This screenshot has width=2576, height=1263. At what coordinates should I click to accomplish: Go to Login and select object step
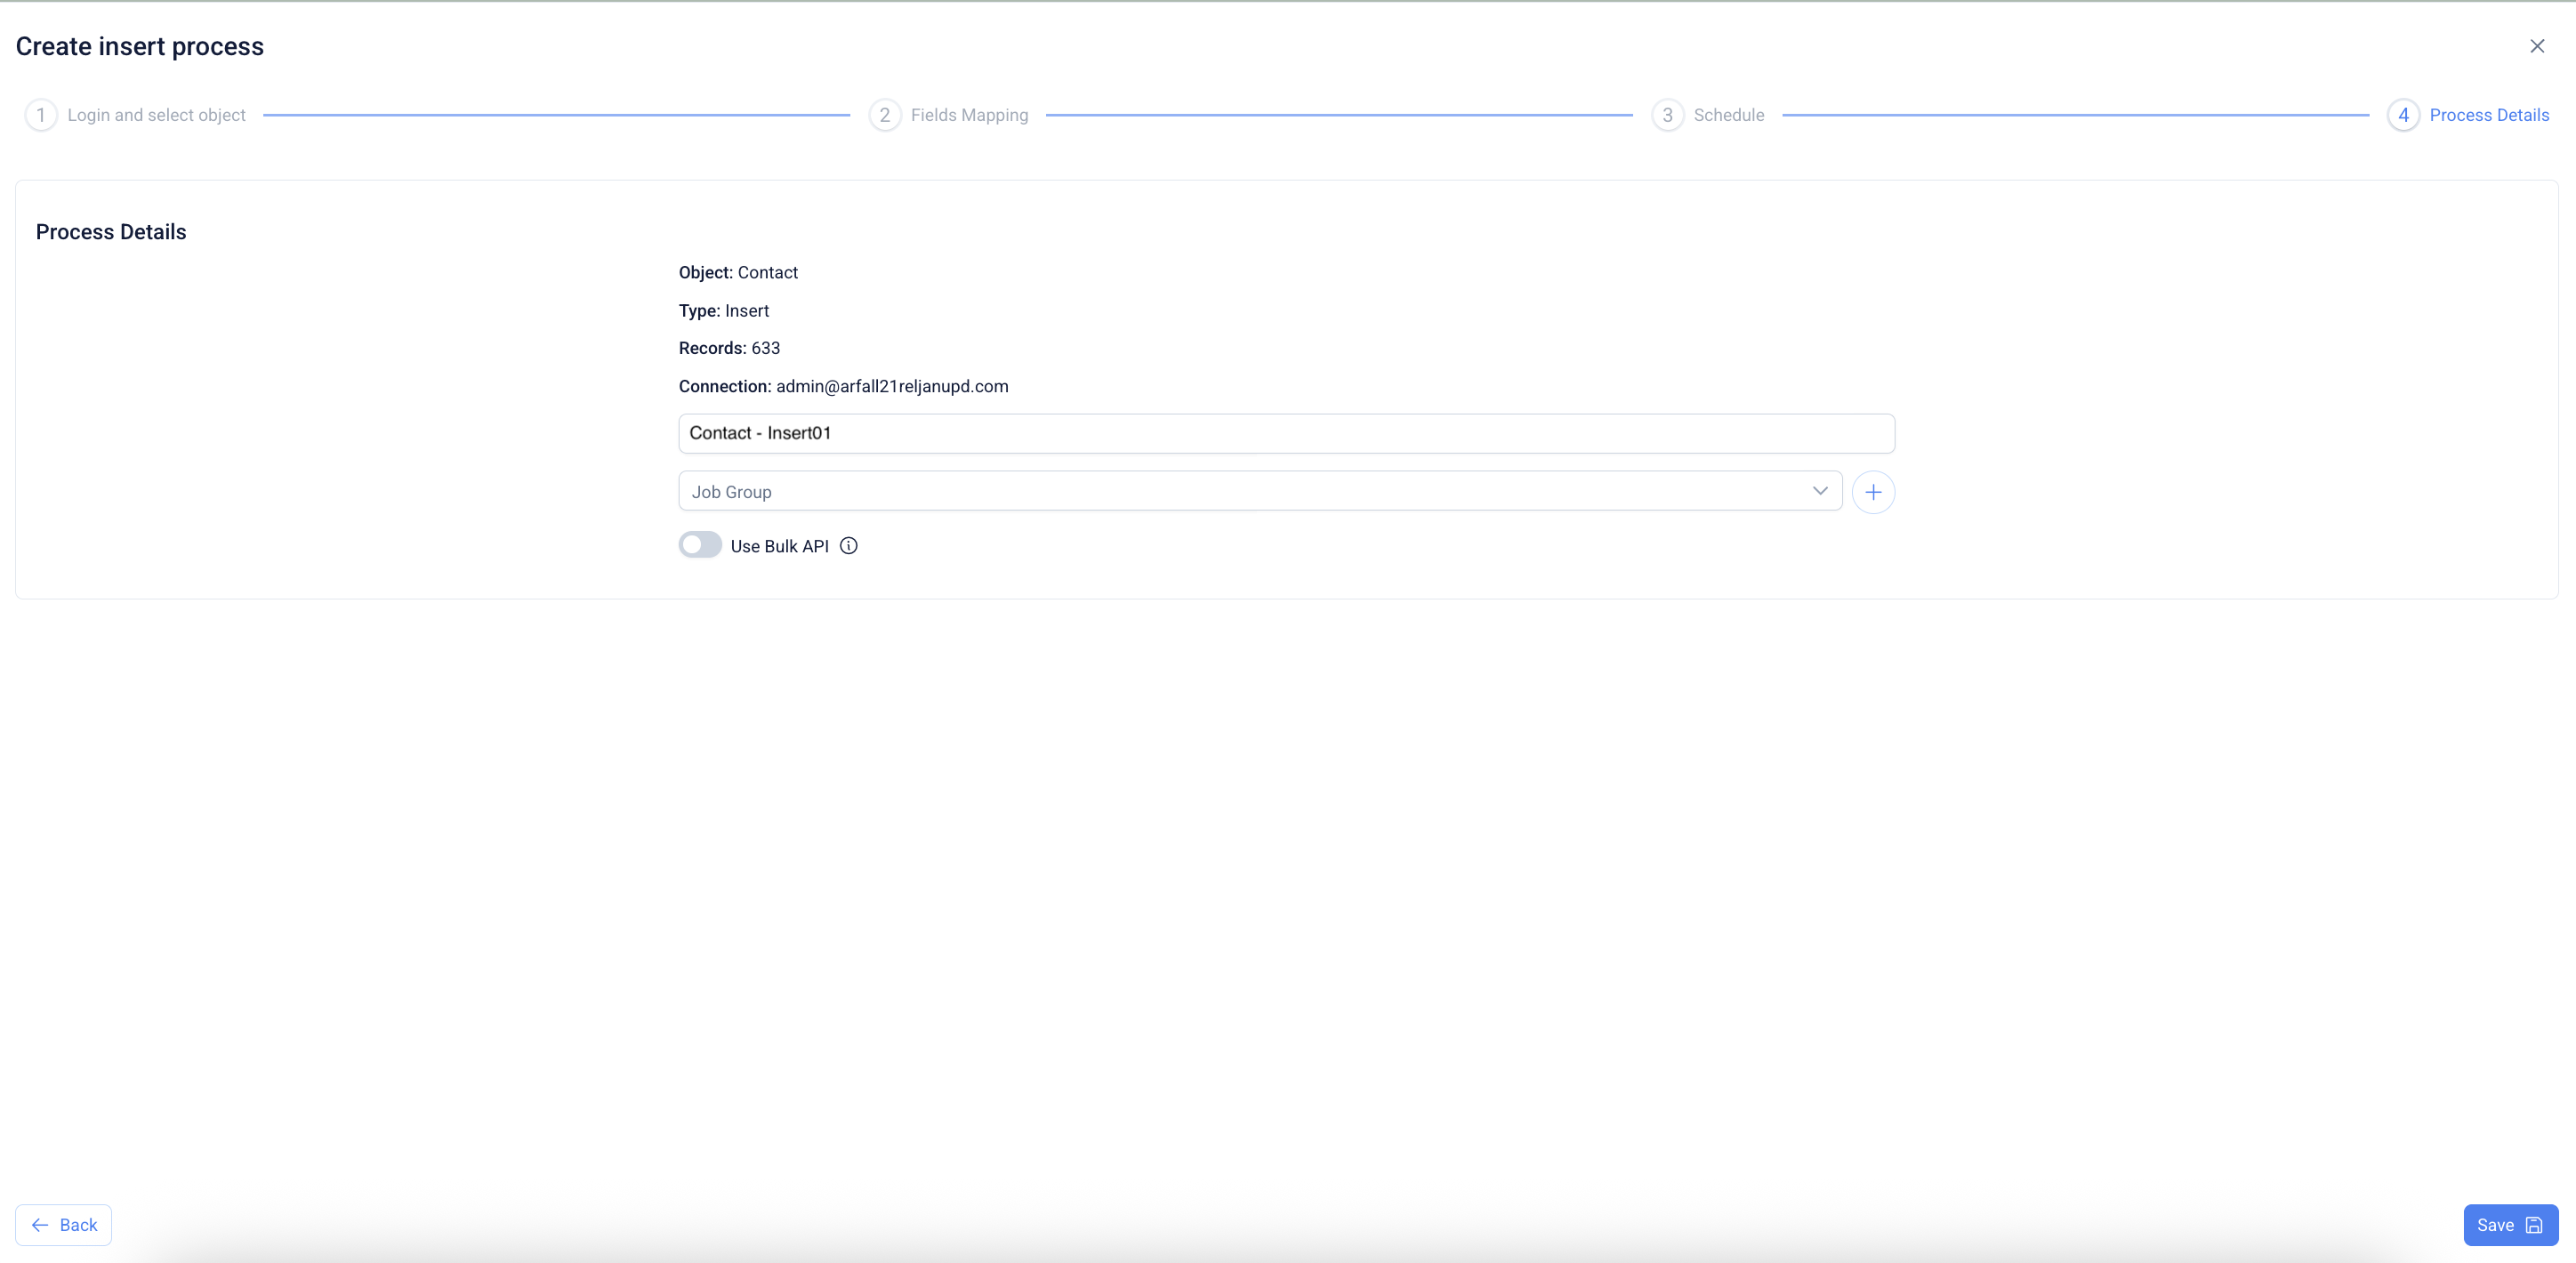(x=156, y=115)
